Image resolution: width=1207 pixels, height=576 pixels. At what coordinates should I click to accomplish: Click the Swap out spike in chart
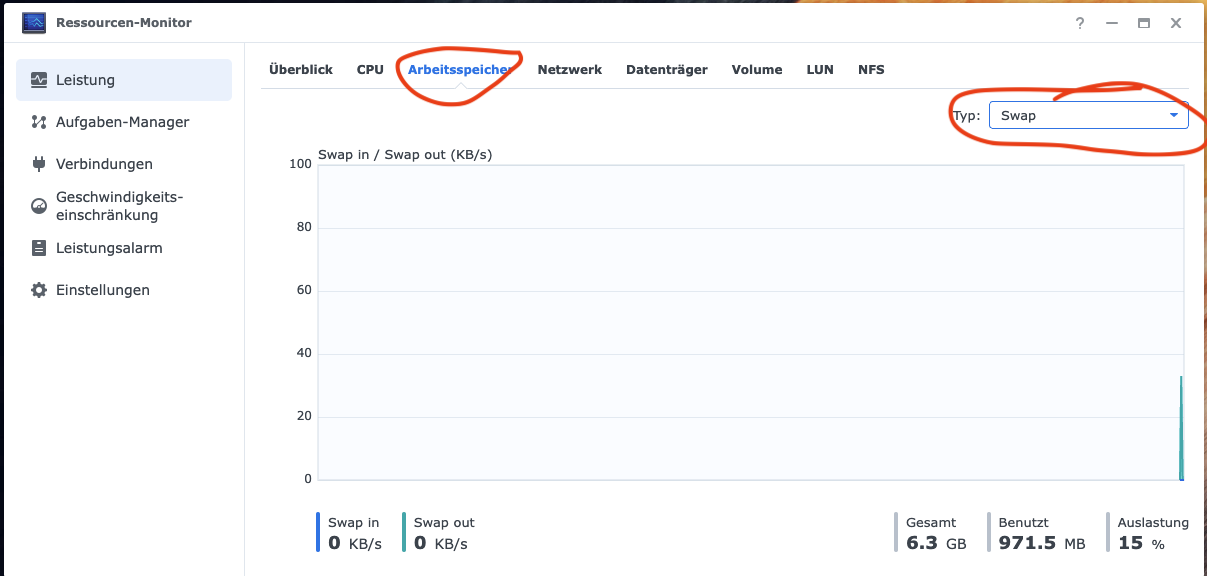coord(1181,428)
